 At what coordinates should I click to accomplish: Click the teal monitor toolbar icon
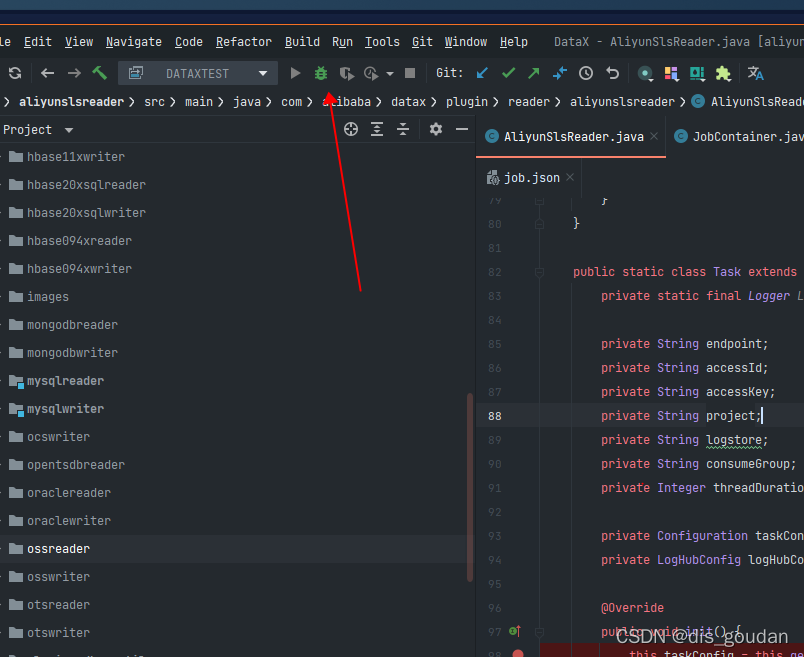(x=697, y=73)
